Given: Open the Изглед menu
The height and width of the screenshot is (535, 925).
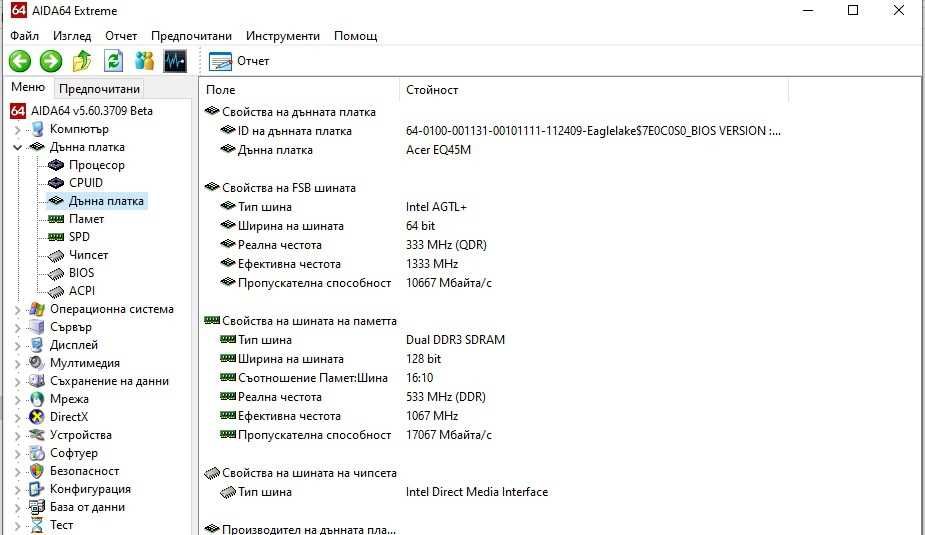Looking at the screenshot, I should click(x=72, y=36).
